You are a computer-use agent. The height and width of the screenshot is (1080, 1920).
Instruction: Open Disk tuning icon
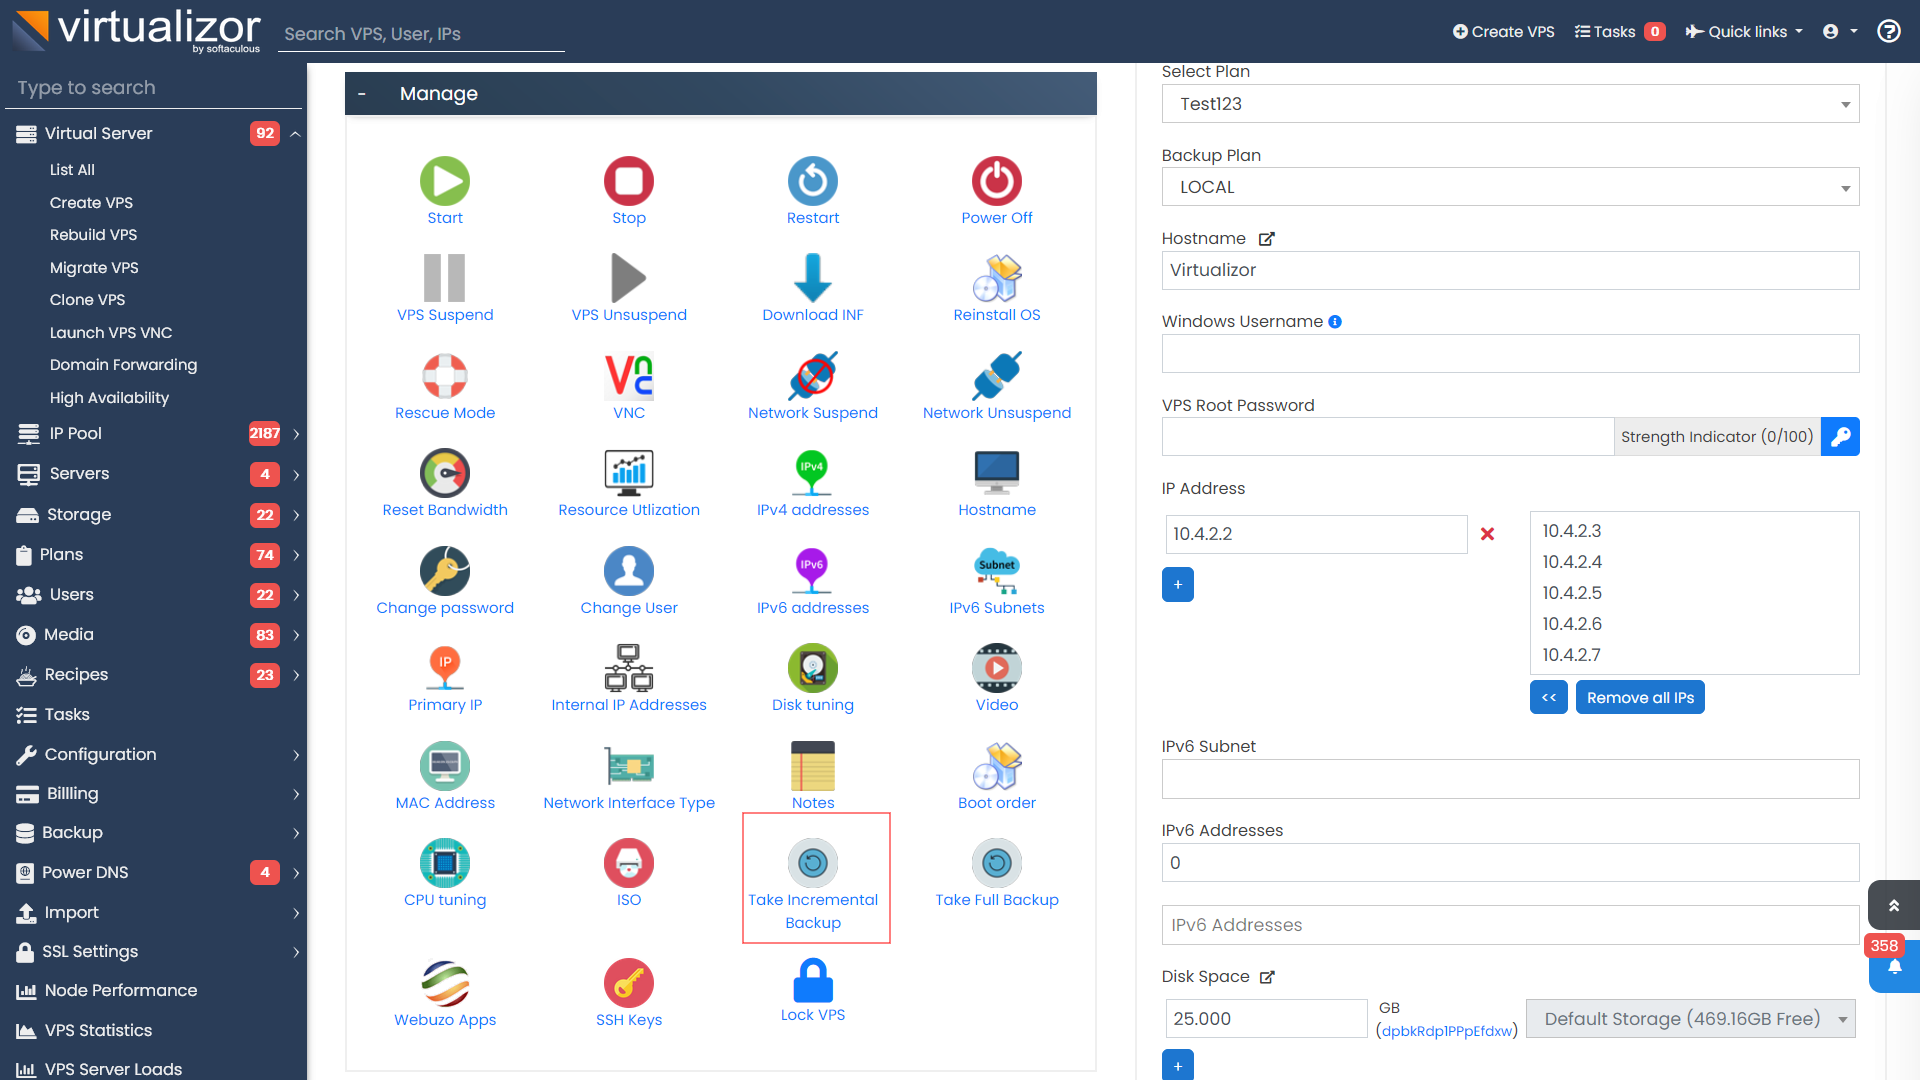(x=813, y=668)
